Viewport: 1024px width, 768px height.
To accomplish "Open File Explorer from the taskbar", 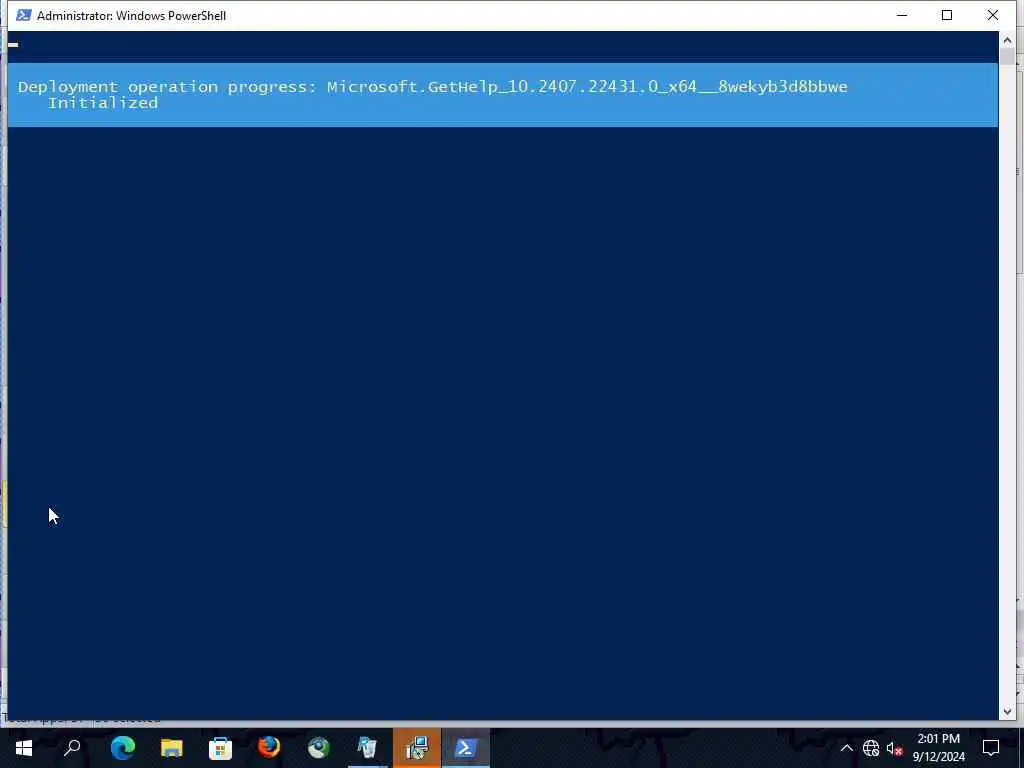I will coord(172,748).
